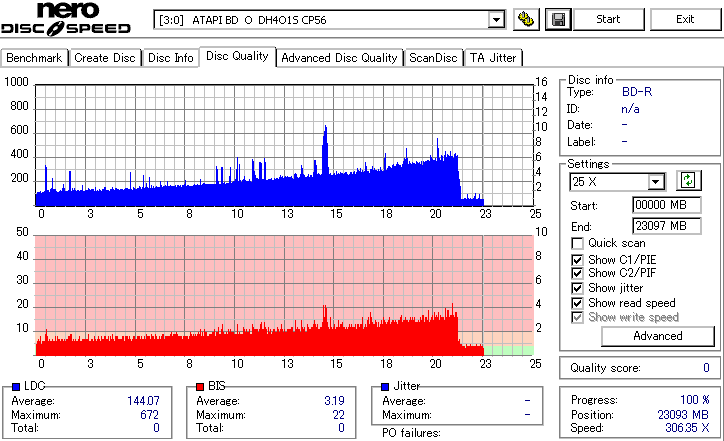The height and width of the screenshot is (441, 724).
Task: Switch to the ScanDisc tab
Action: (x=433, y=58)
